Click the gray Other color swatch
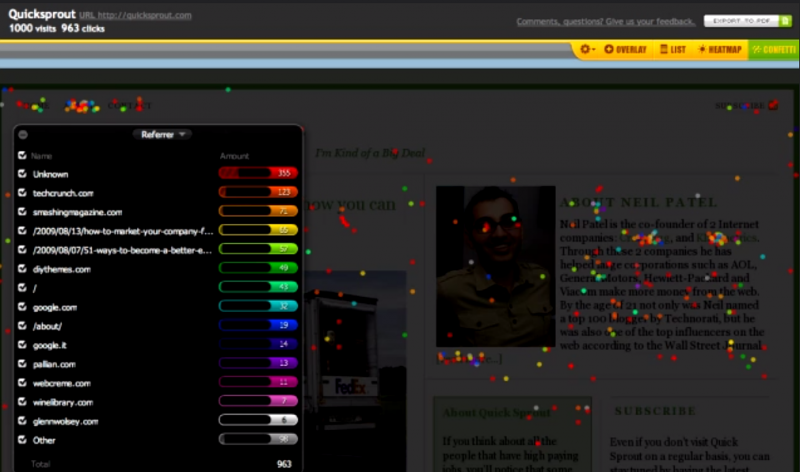Viewport: 800px width, 472px height. click(x=258, y=439)
